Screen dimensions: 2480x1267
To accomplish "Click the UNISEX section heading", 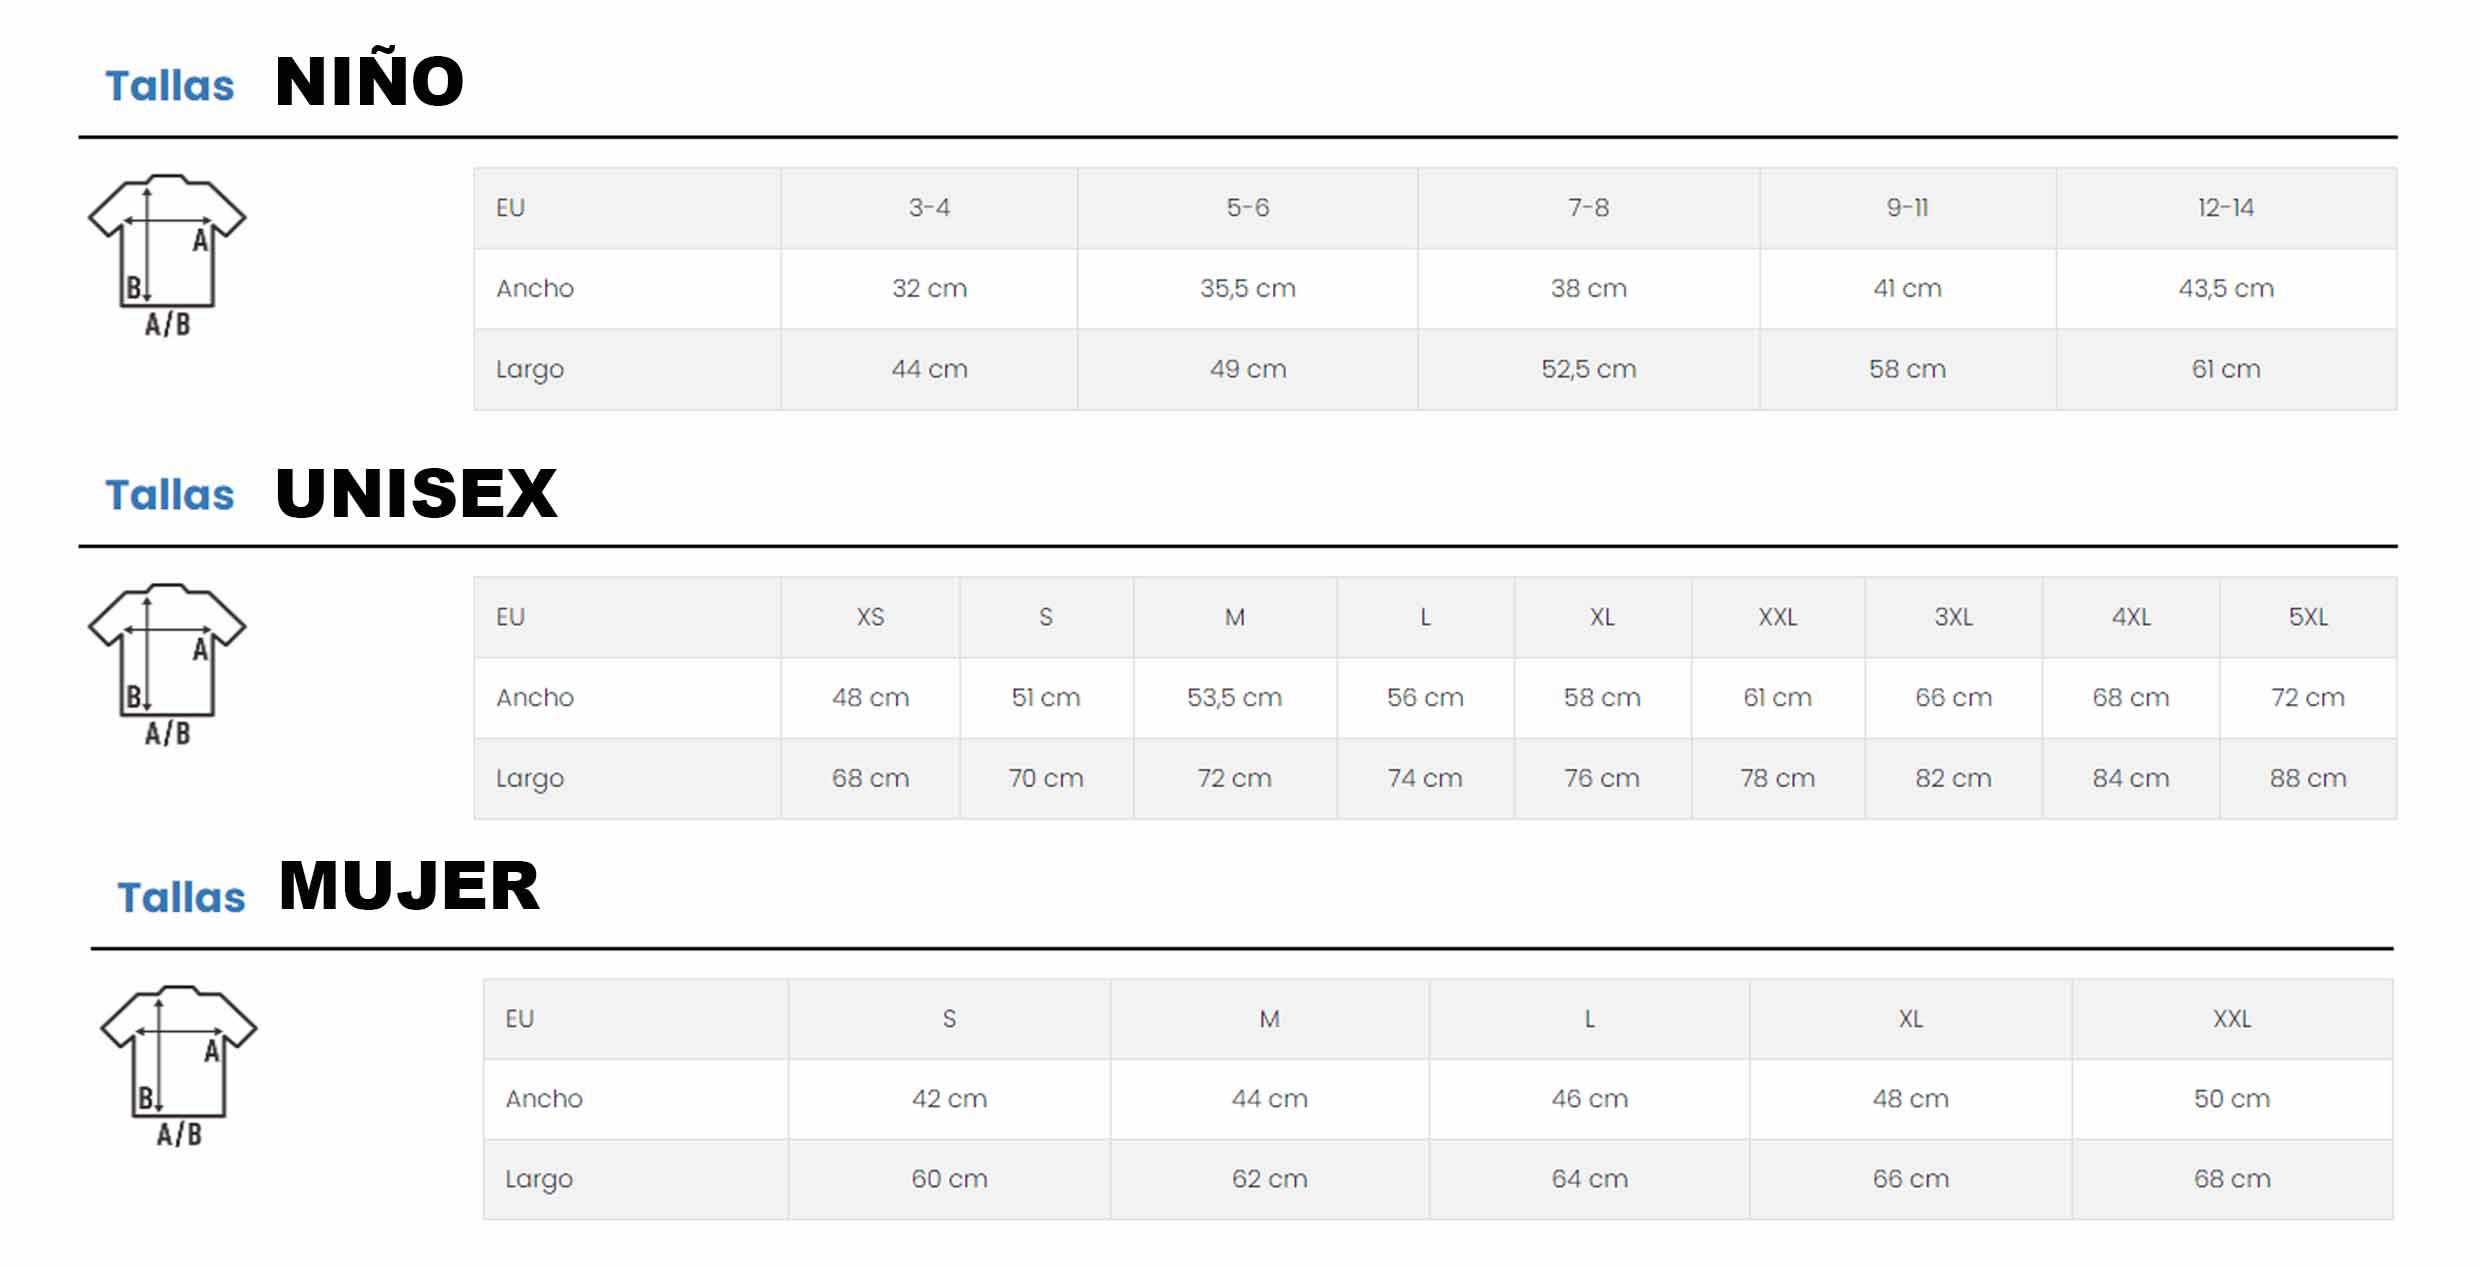I will coord(416,493).
